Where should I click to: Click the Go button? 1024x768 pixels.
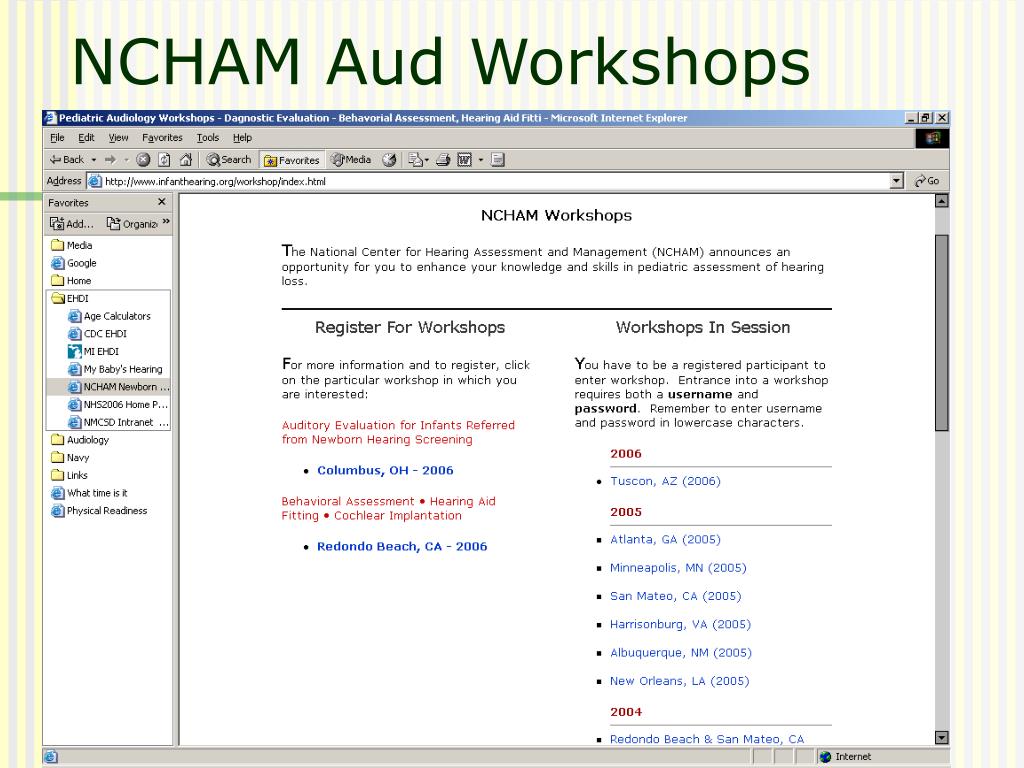(x=927, y=181)
